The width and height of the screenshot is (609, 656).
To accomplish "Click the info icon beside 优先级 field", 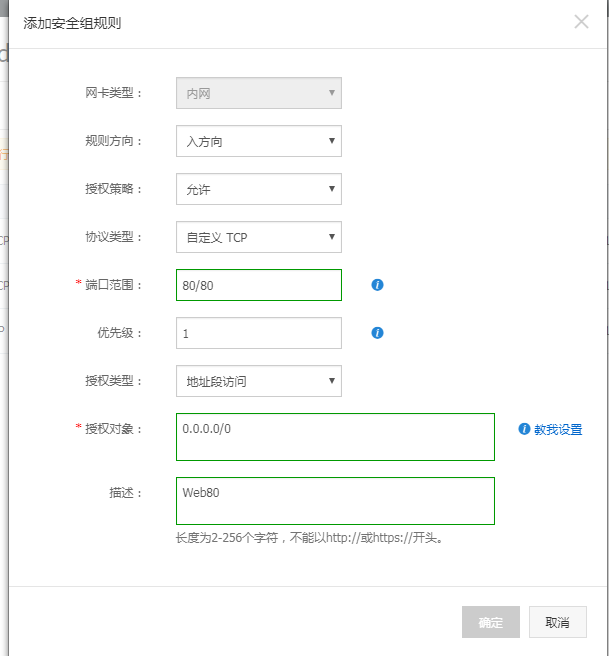I will [x=377, y=333].
